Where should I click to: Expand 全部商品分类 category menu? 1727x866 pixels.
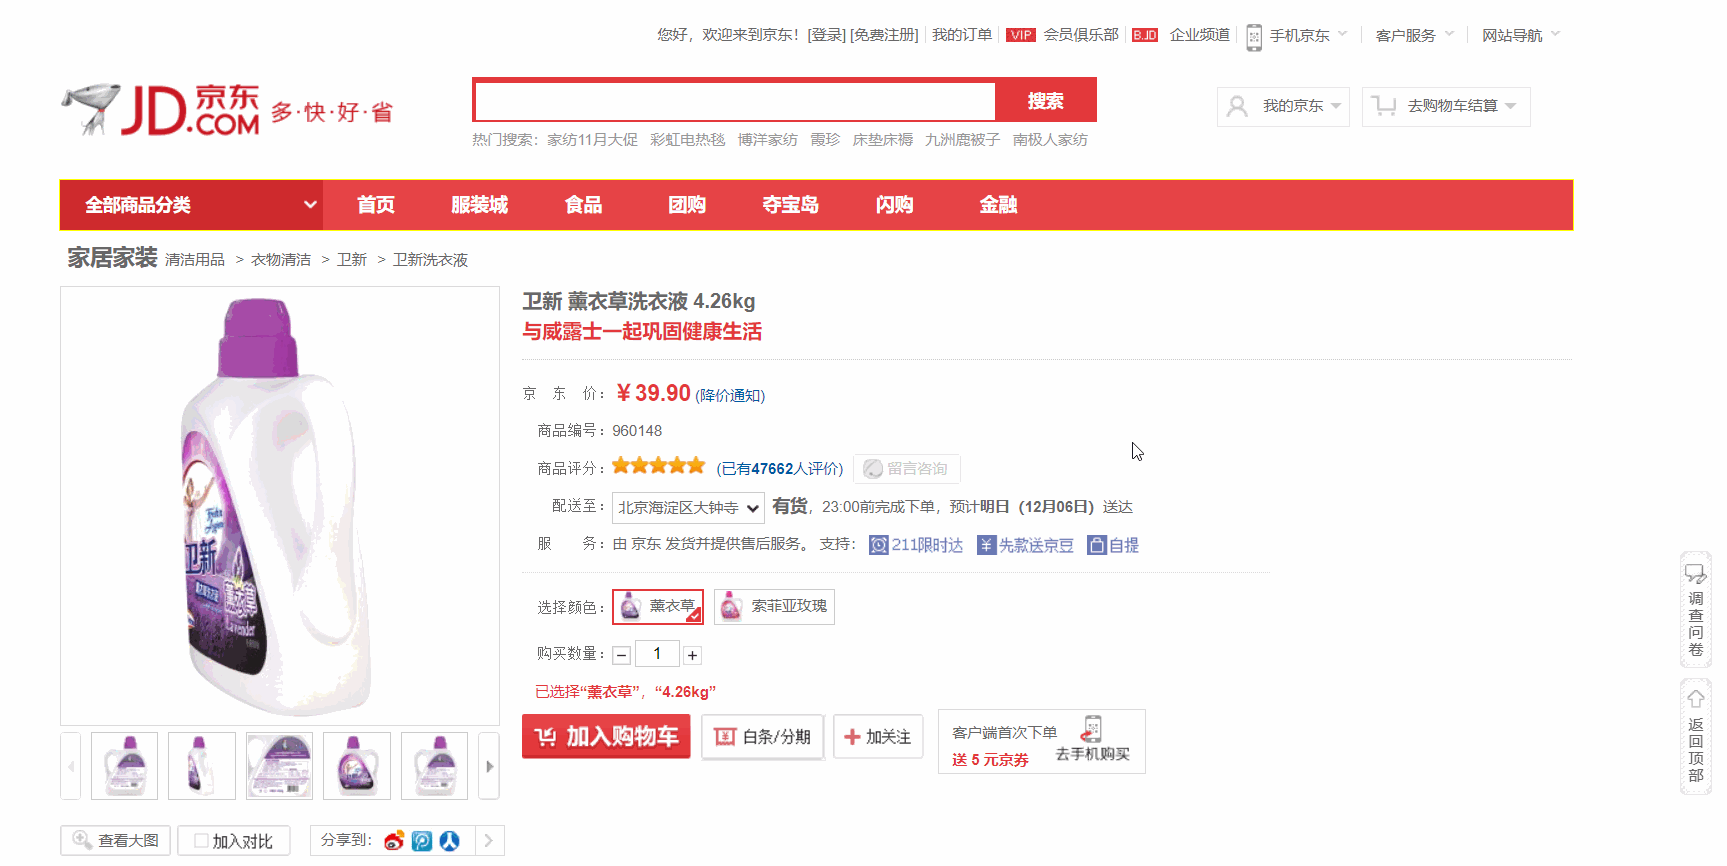pyautogui.click(x=191, y=205)
